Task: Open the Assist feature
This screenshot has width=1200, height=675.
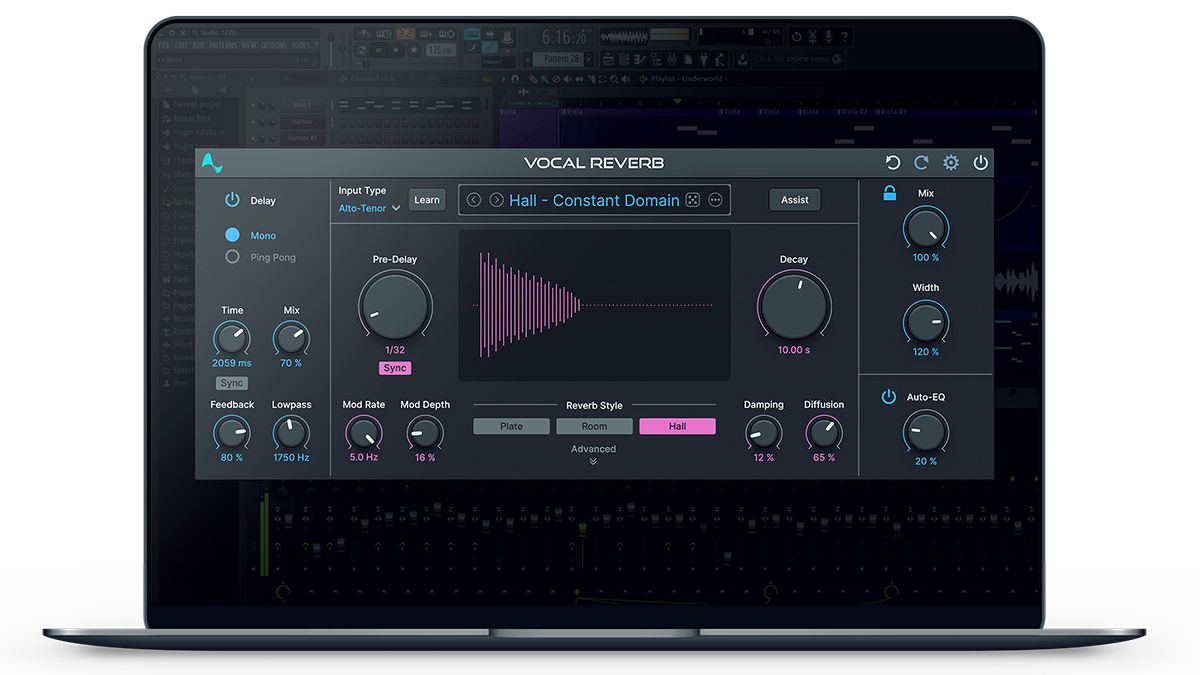Action: [794, 199]
